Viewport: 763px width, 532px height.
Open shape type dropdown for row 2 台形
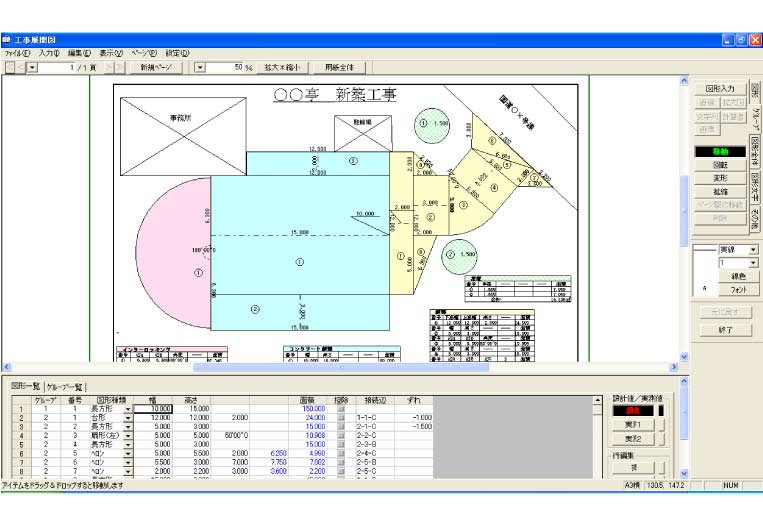pyautogui.click(x=128, y=417)
